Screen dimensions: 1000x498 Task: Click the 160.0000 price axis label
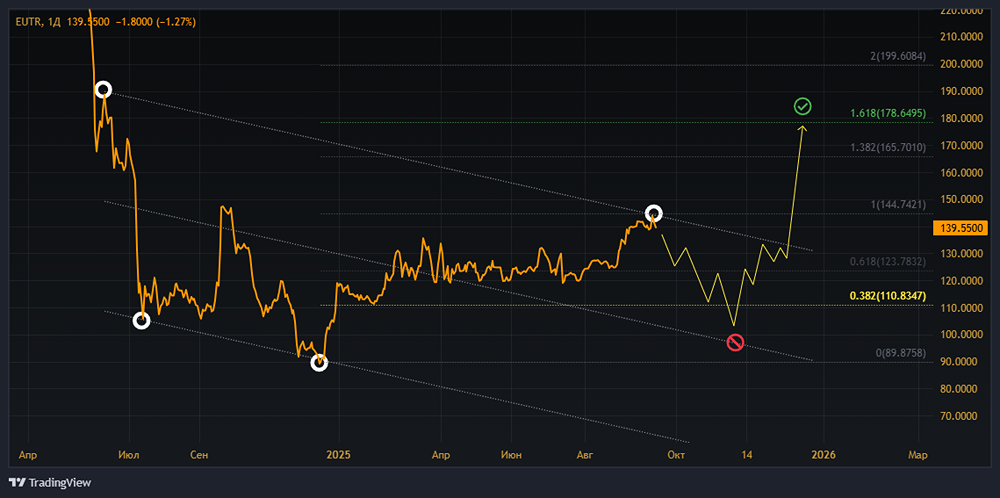click(x=960, y=172)
